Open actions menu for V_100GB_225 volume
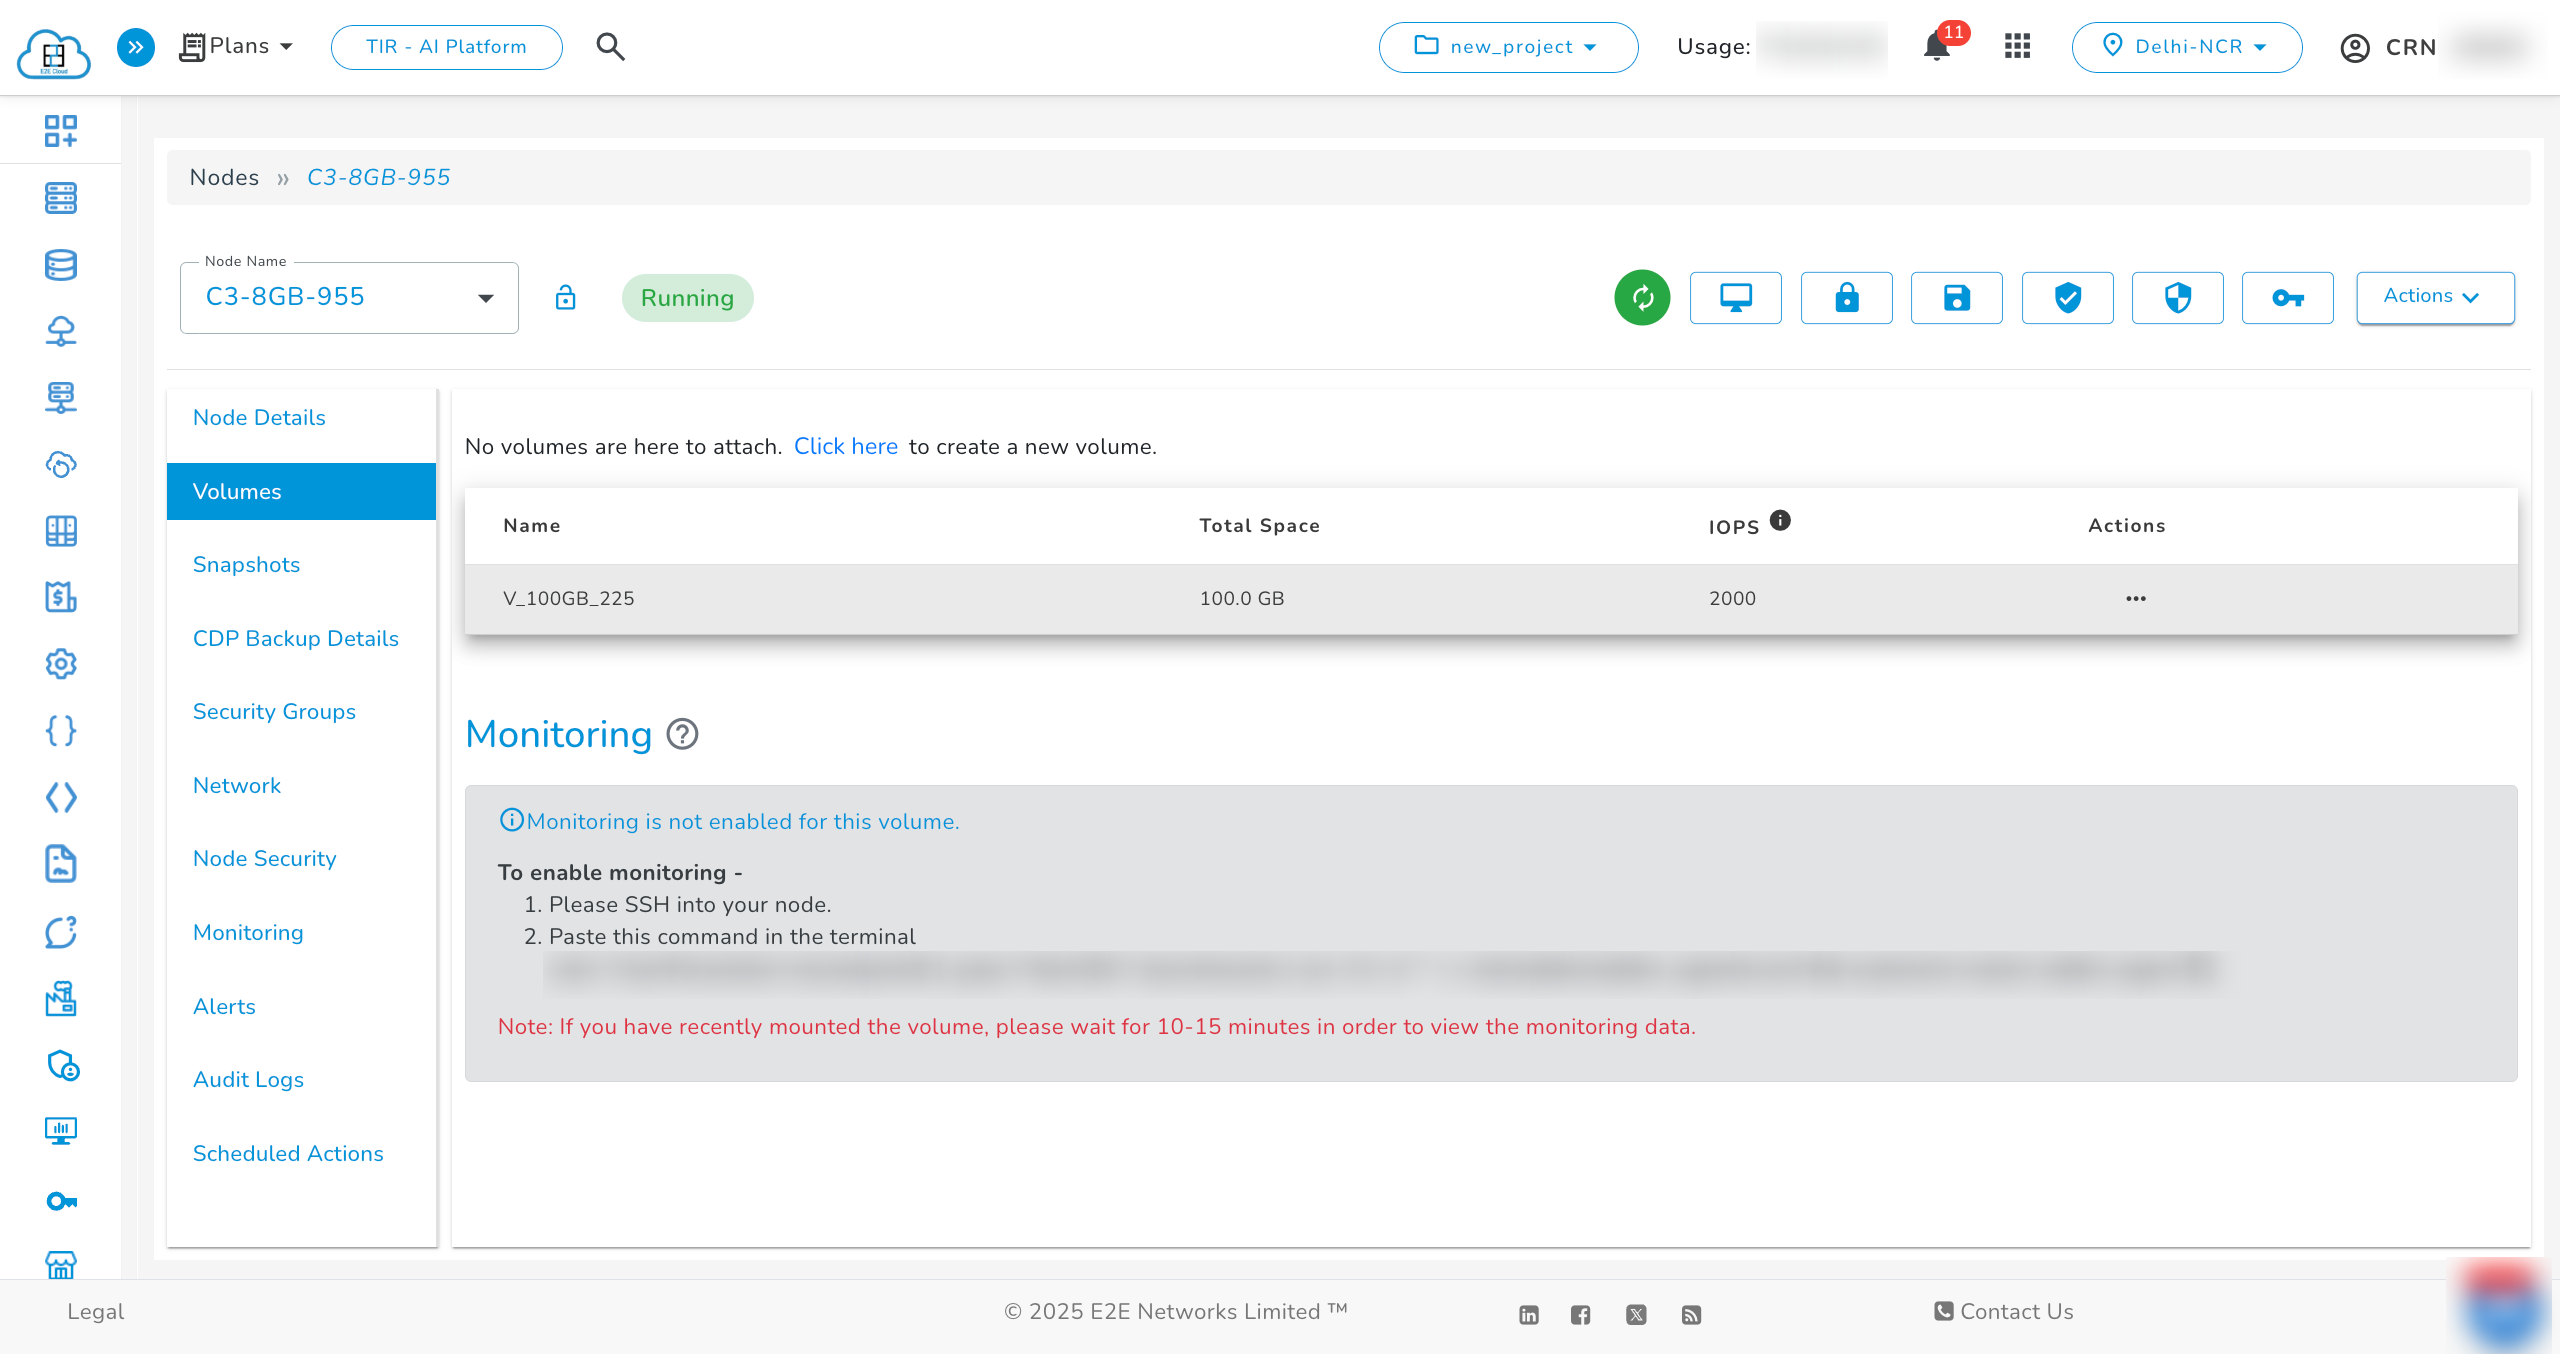Image resolution: width=2560 pixels, height=1354 pixels. 2135,598
